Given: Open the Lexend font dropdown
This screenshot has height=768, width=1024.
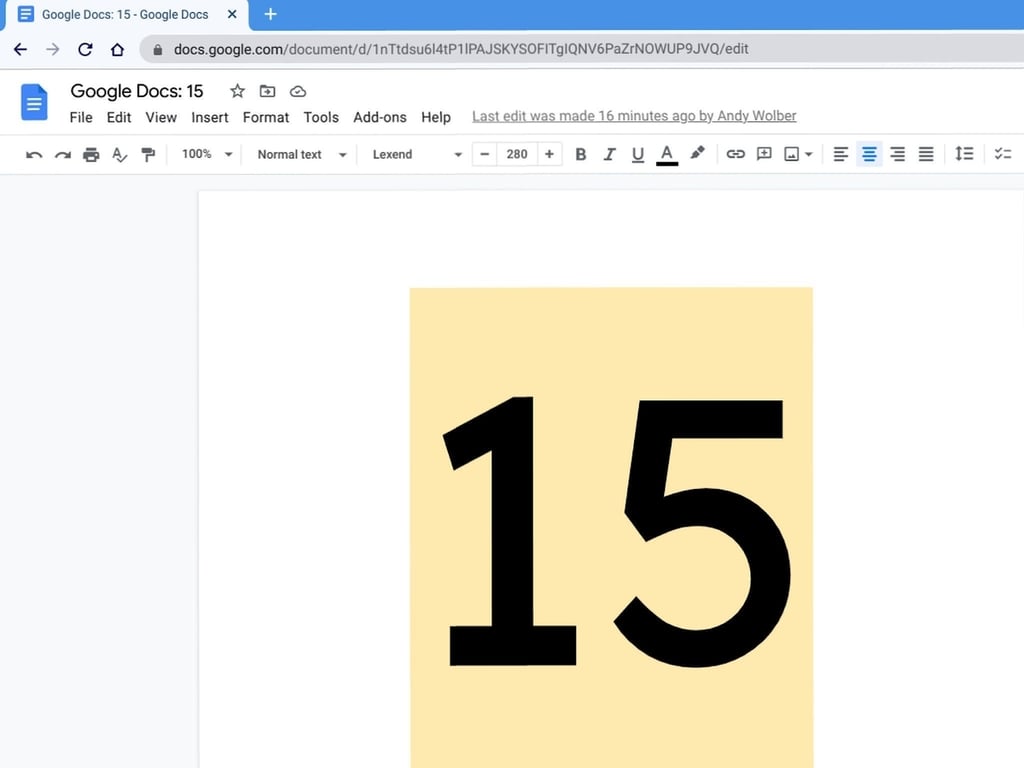Looking at the screenshot, I should point(417,155).
